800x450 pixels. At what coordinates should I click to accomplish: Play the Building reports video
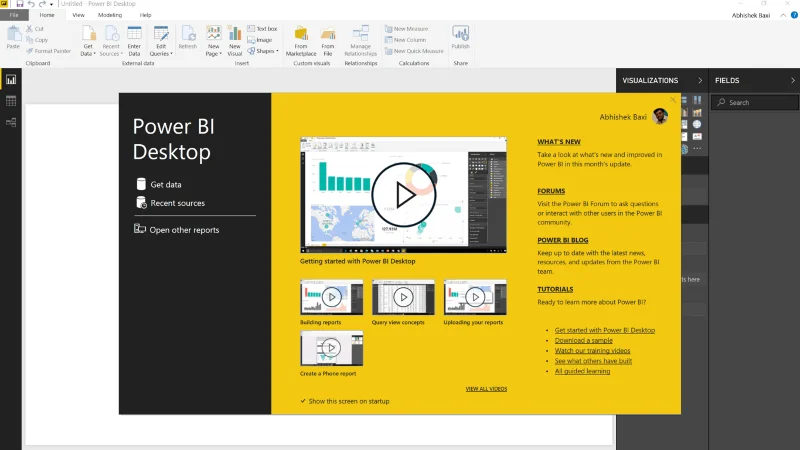[332, 297]
